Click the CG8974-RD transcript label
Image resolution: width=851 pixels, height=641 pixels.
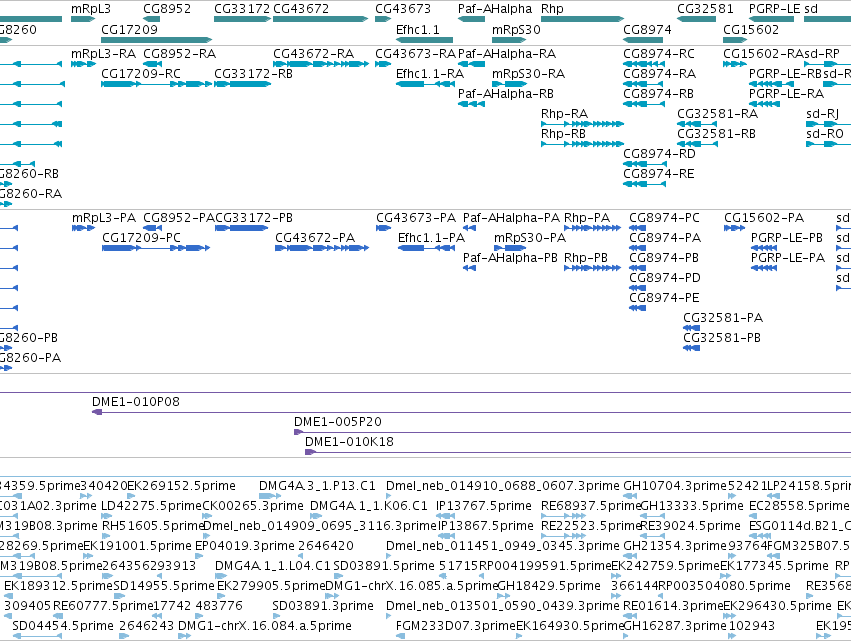coord(659,154)
